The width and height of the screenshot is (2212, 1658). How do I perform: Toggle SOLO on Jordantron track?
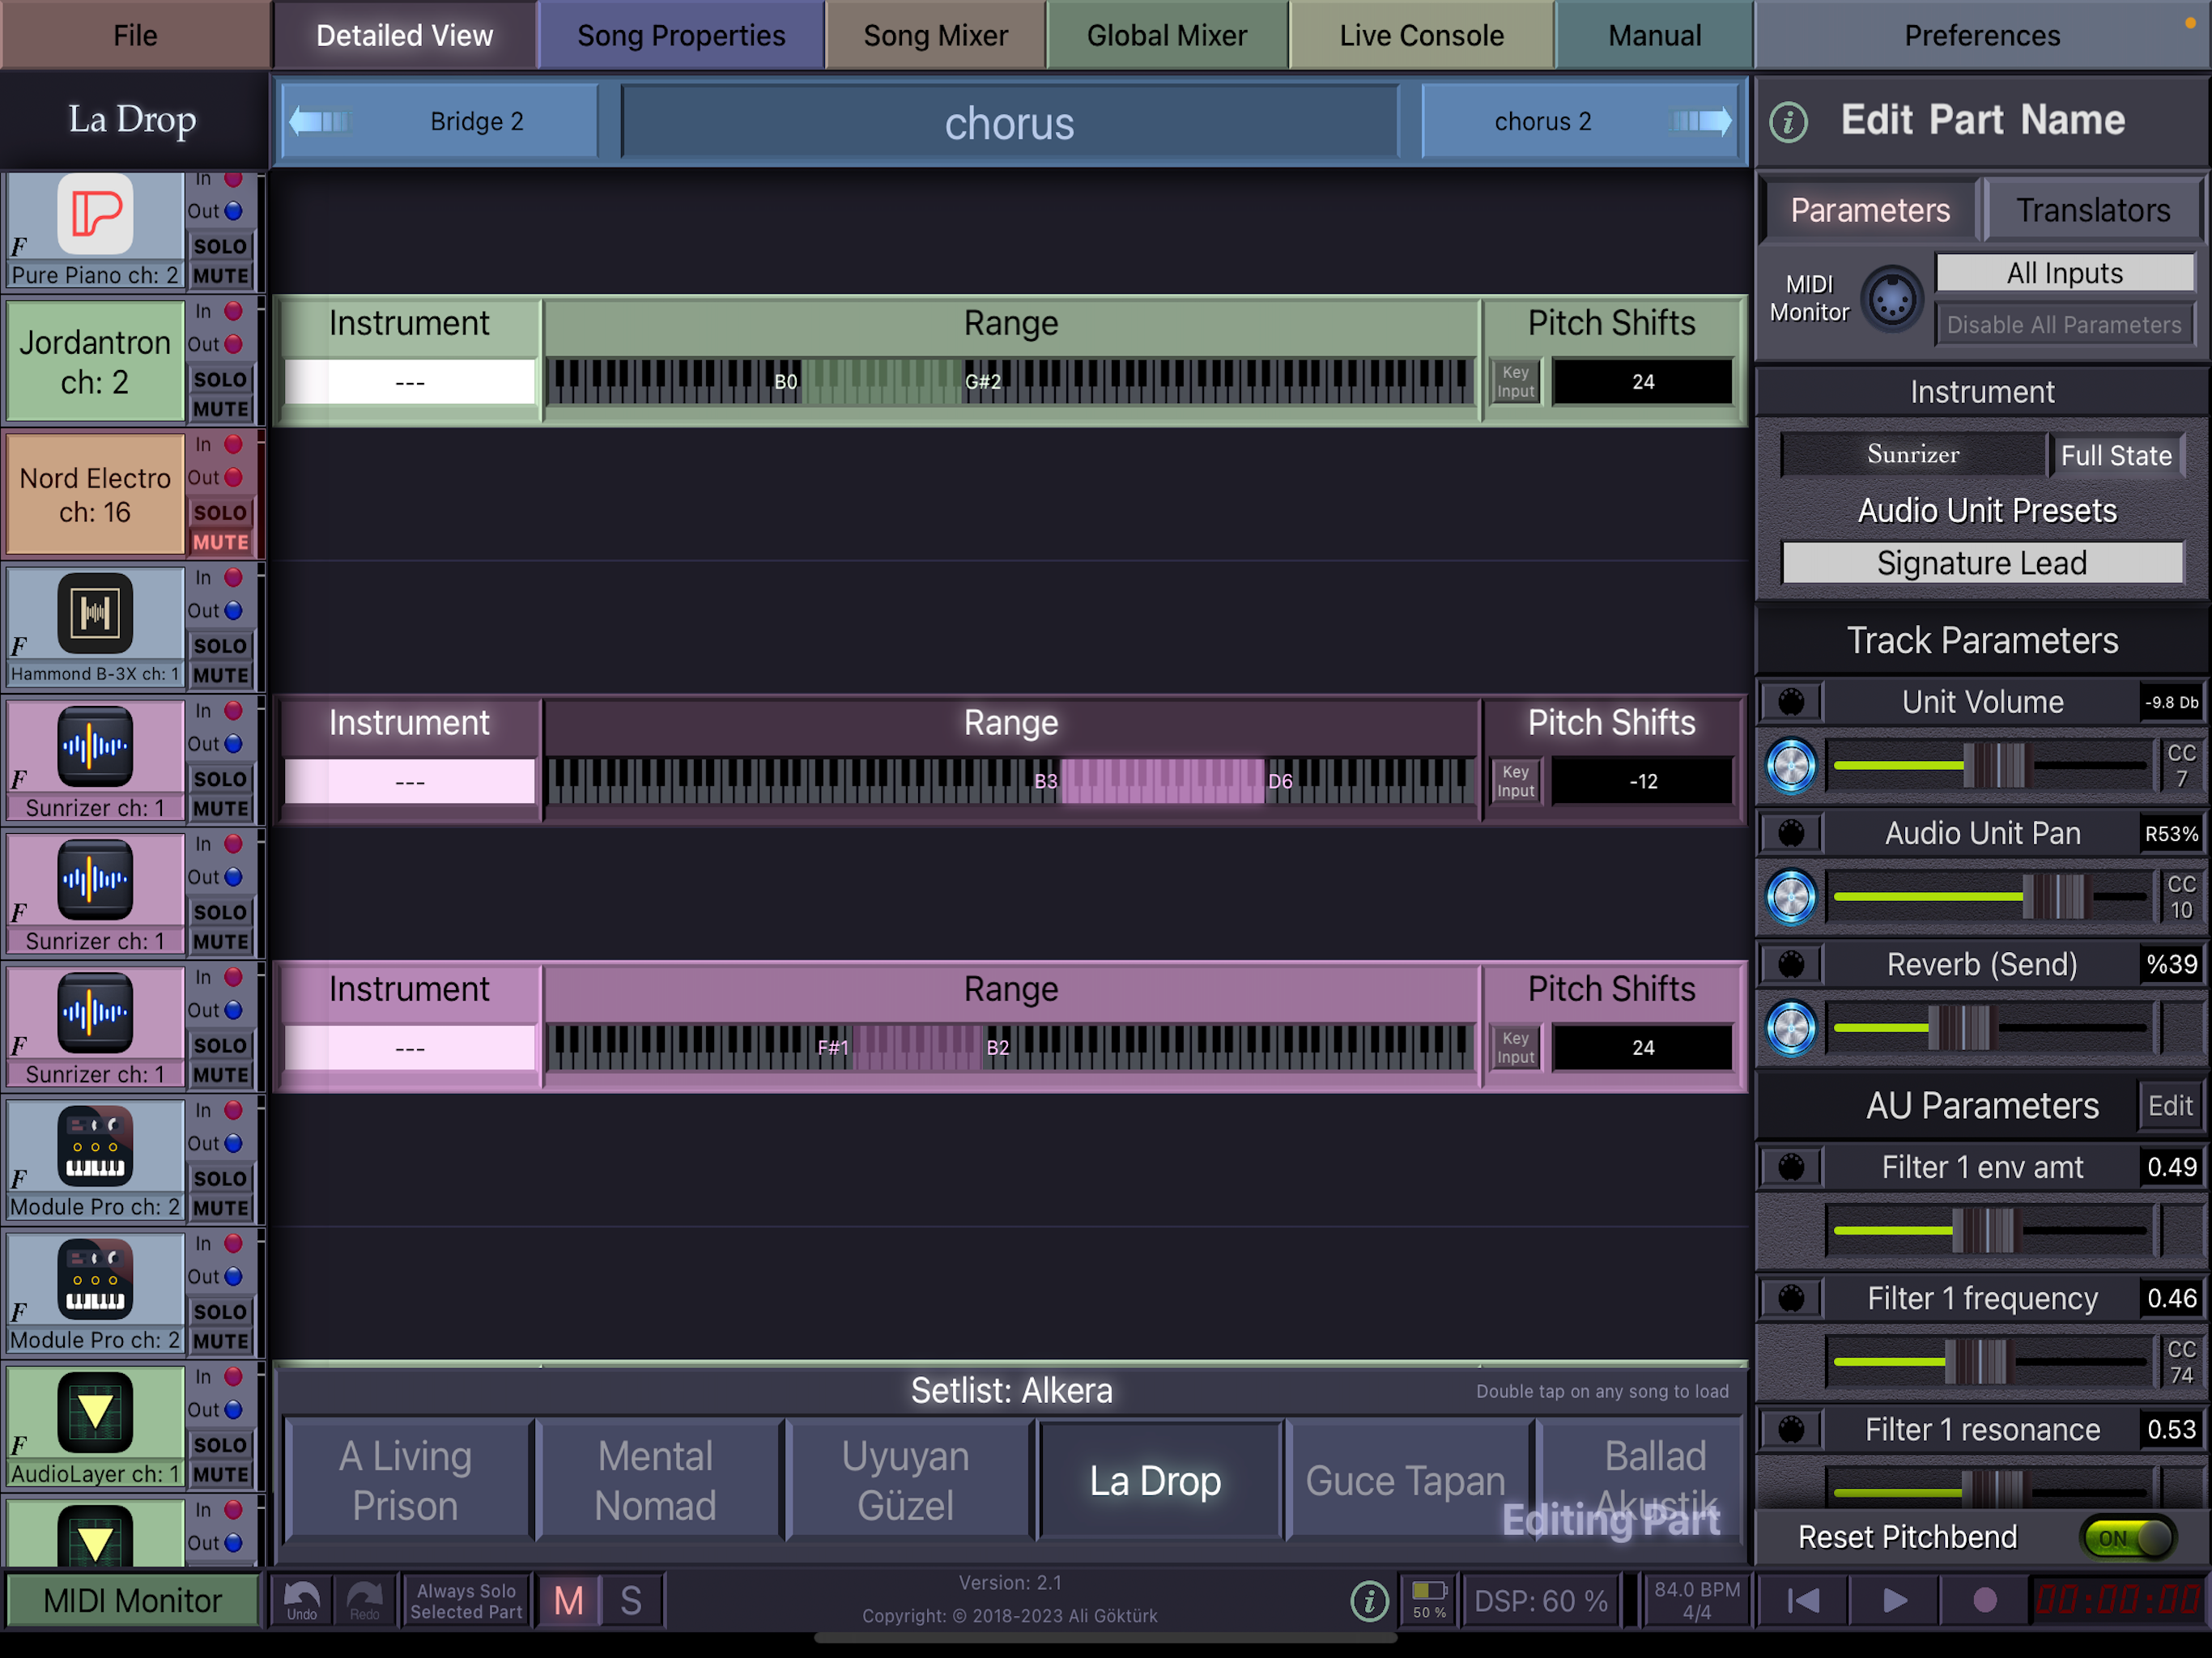[220, 379]
